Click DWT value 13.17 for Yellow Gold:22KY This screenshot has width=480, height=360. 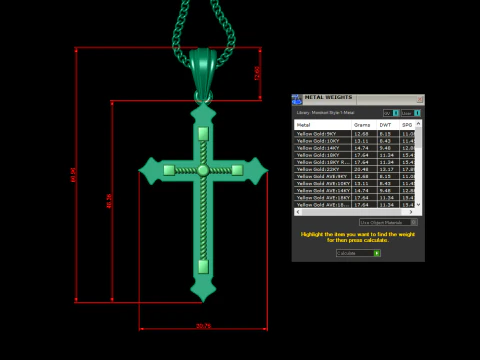tap(386, 169)
